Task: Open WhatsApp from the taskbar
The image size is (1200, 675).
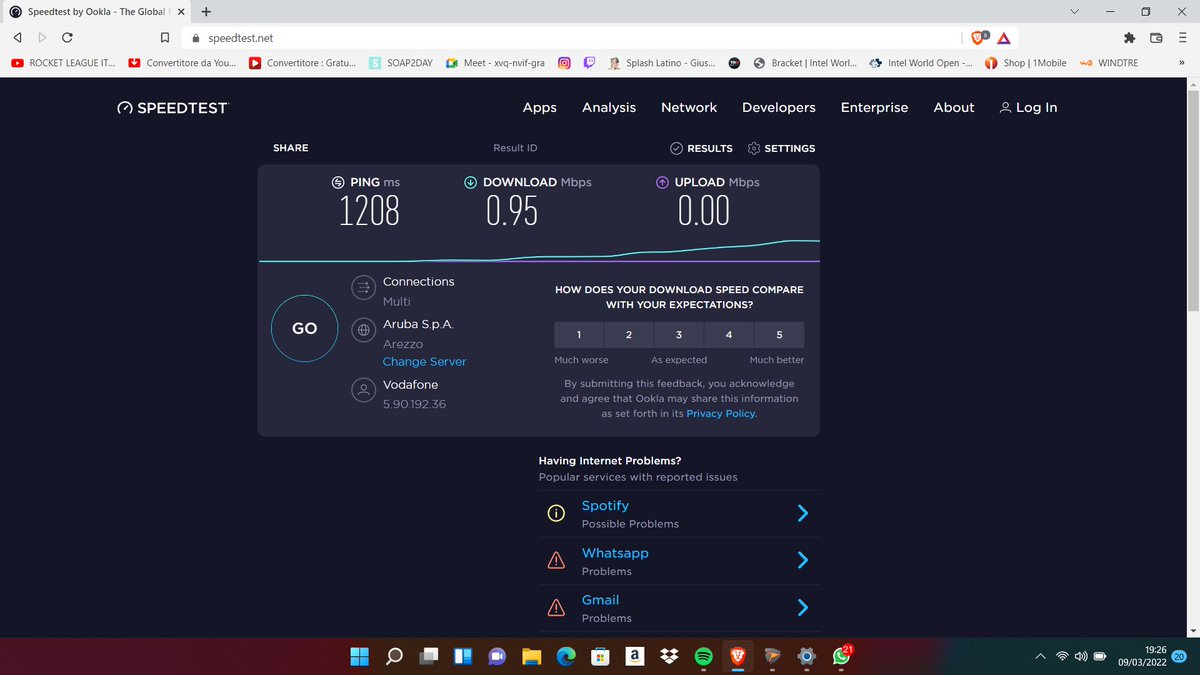Action: [841, 656]
